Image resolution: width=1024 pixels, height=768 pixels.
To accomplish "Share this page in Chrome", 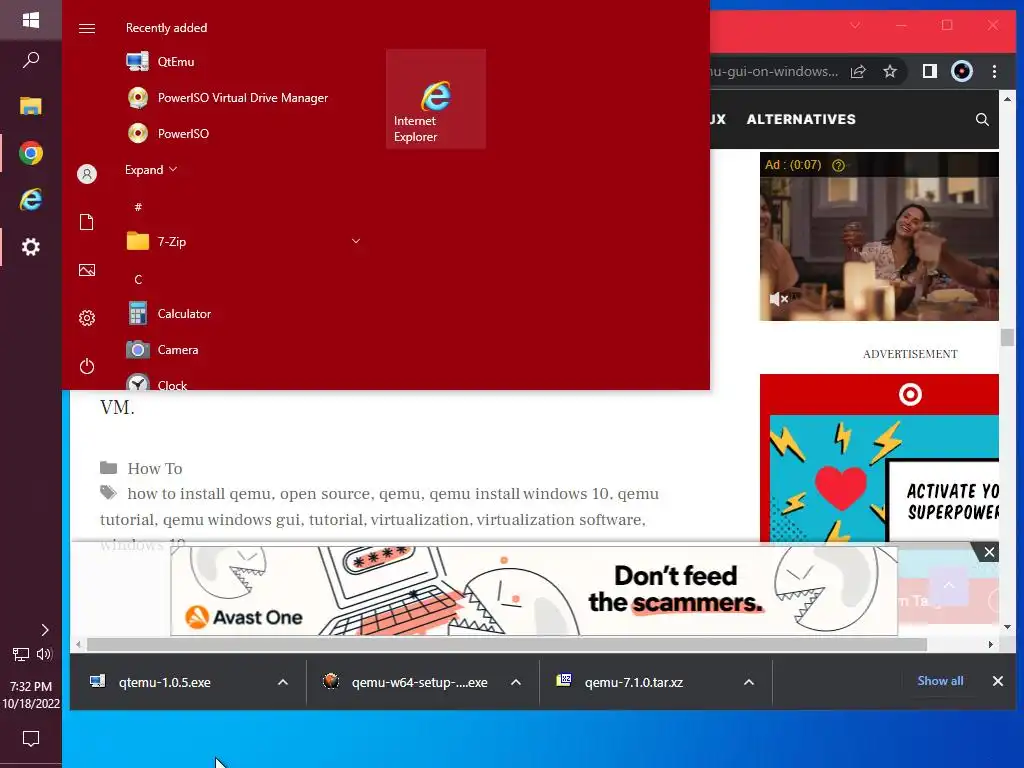I will tap(858, 71).
